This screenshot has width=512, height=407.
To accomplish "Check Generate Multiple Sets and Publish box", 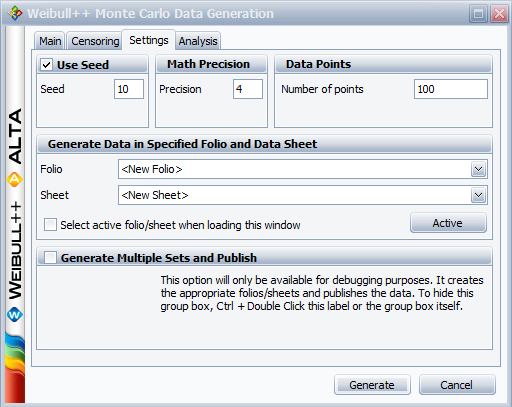I will 50,257.
